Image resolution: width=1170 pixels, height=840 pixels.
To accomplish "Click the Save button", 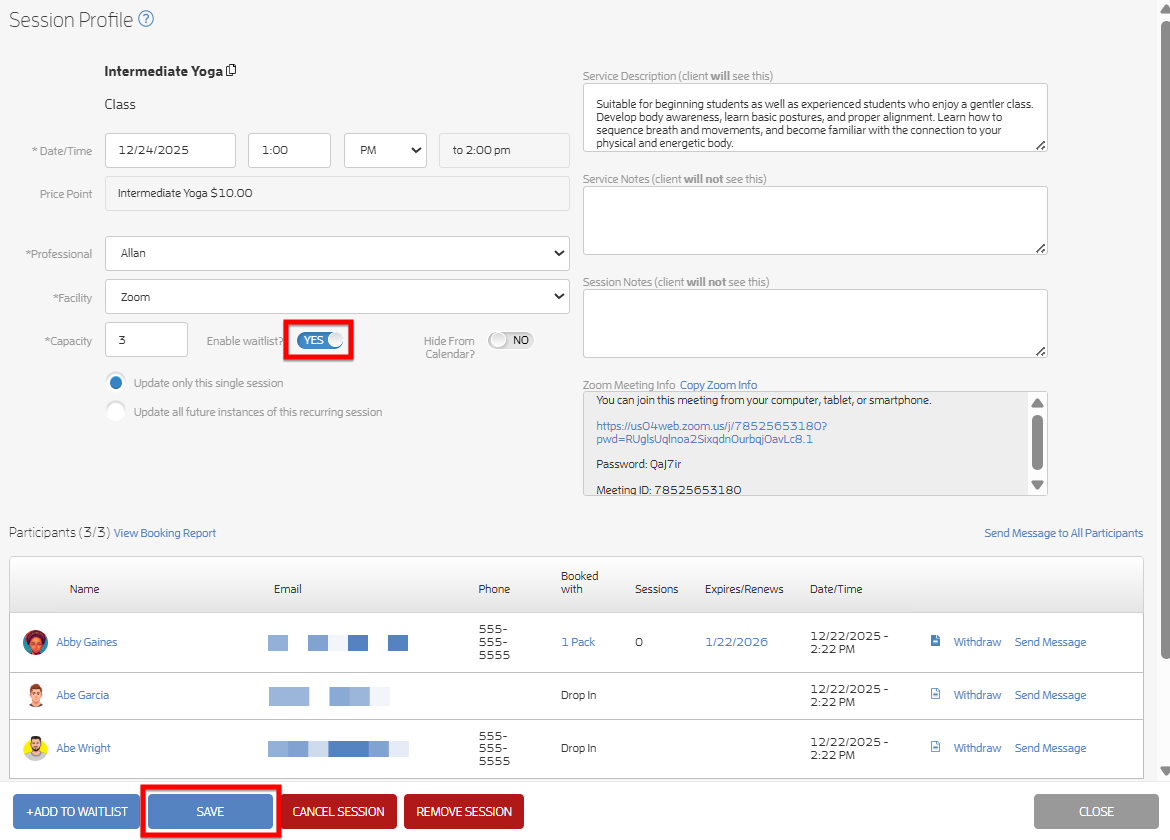I will tap(210, 812).
